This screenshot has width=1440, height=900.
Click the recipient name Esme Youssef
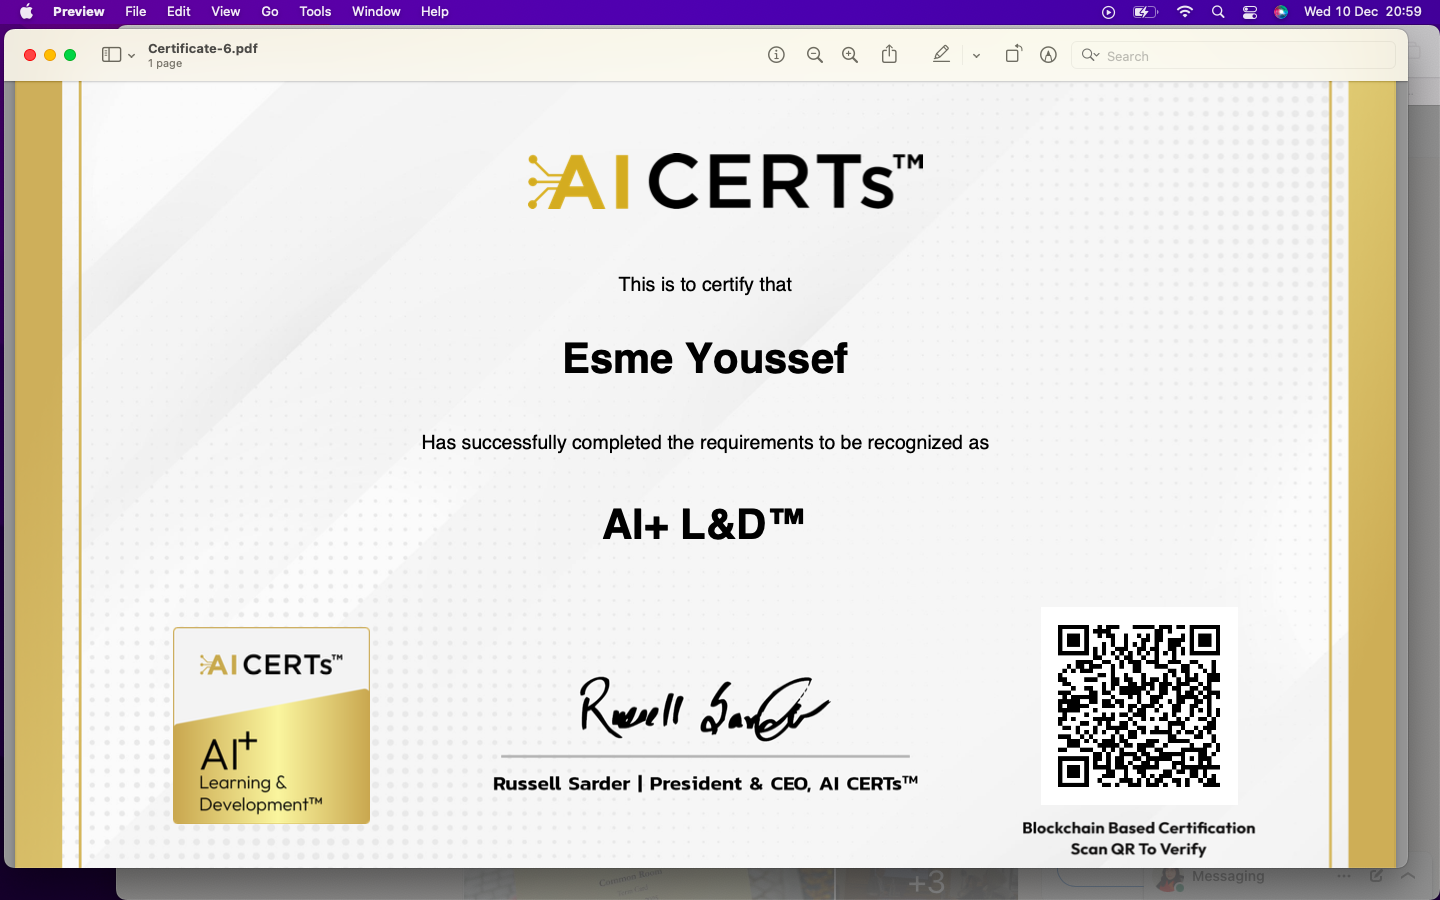705,358
